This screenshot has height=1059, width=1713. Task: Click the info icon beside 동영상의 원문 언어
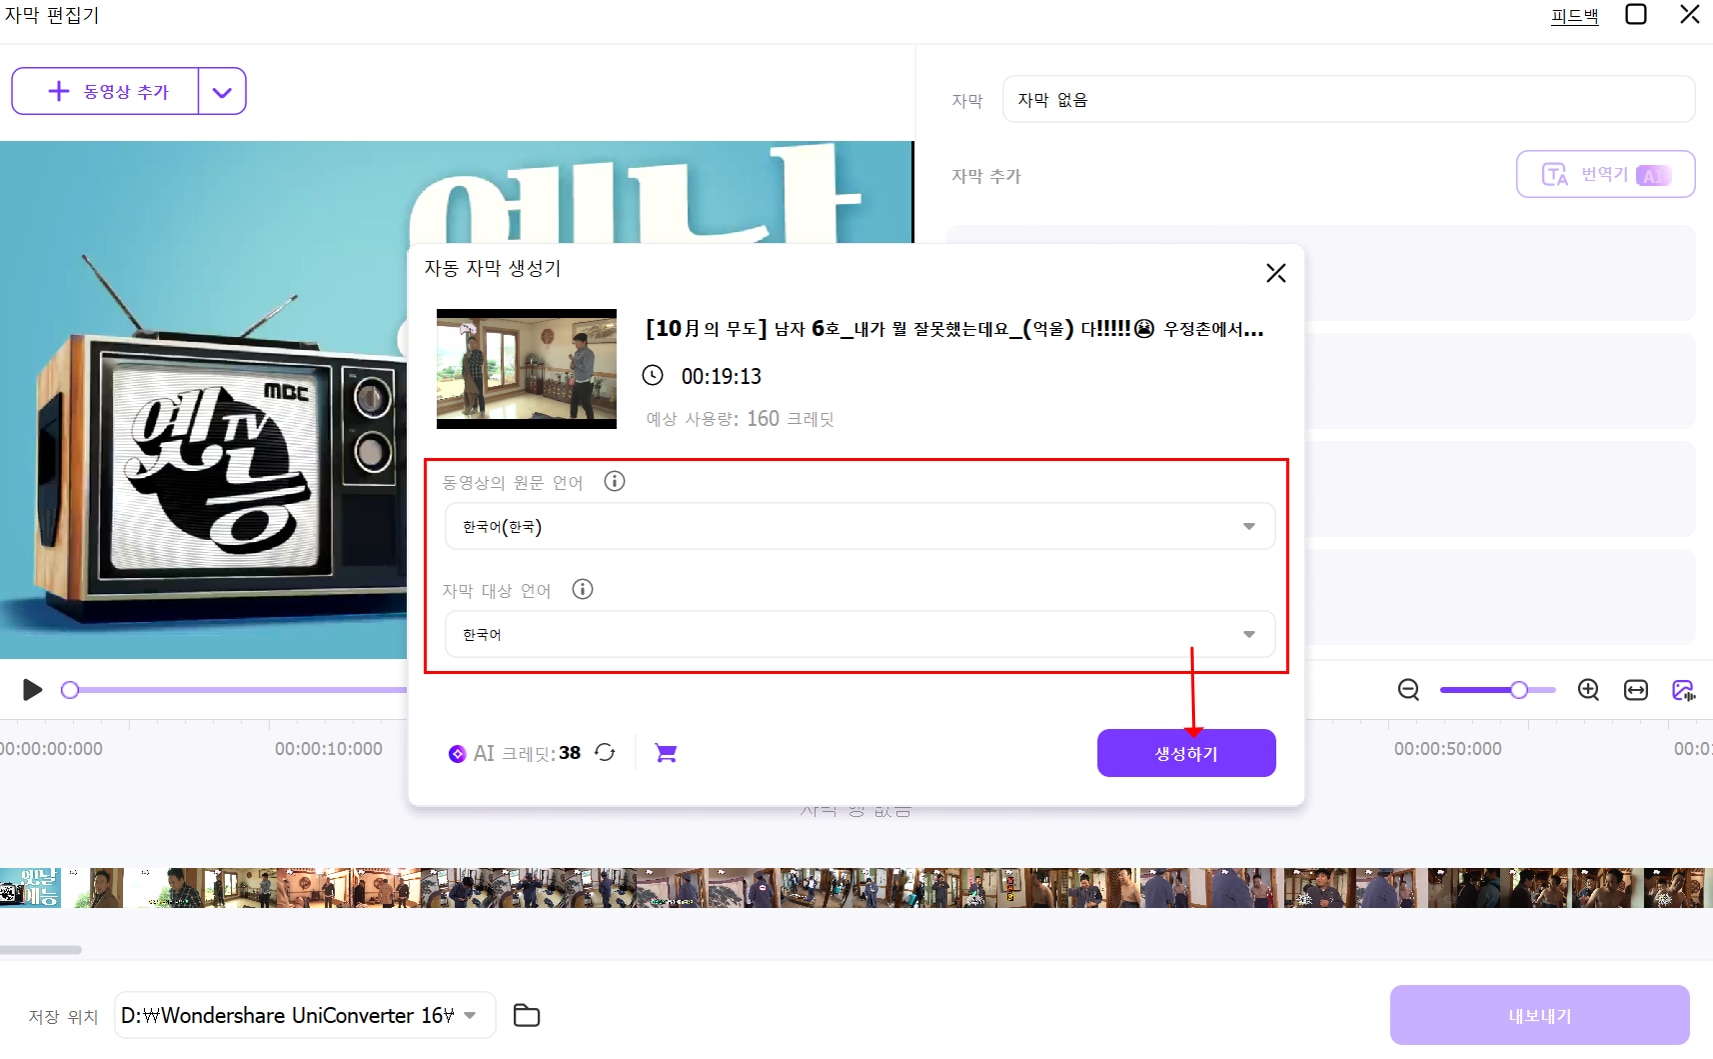coord(614,481)
